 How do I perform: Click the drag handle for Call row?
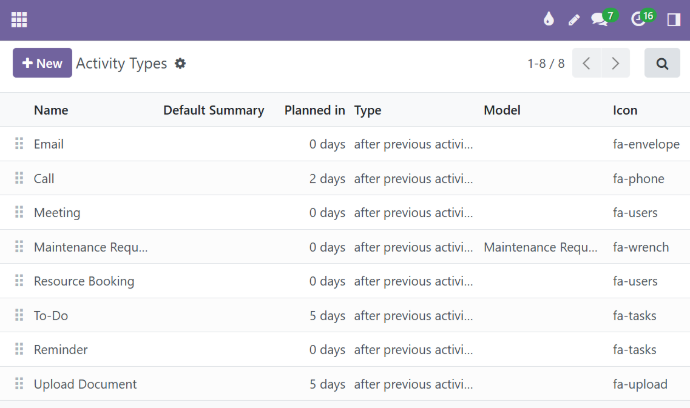point(19,178)
